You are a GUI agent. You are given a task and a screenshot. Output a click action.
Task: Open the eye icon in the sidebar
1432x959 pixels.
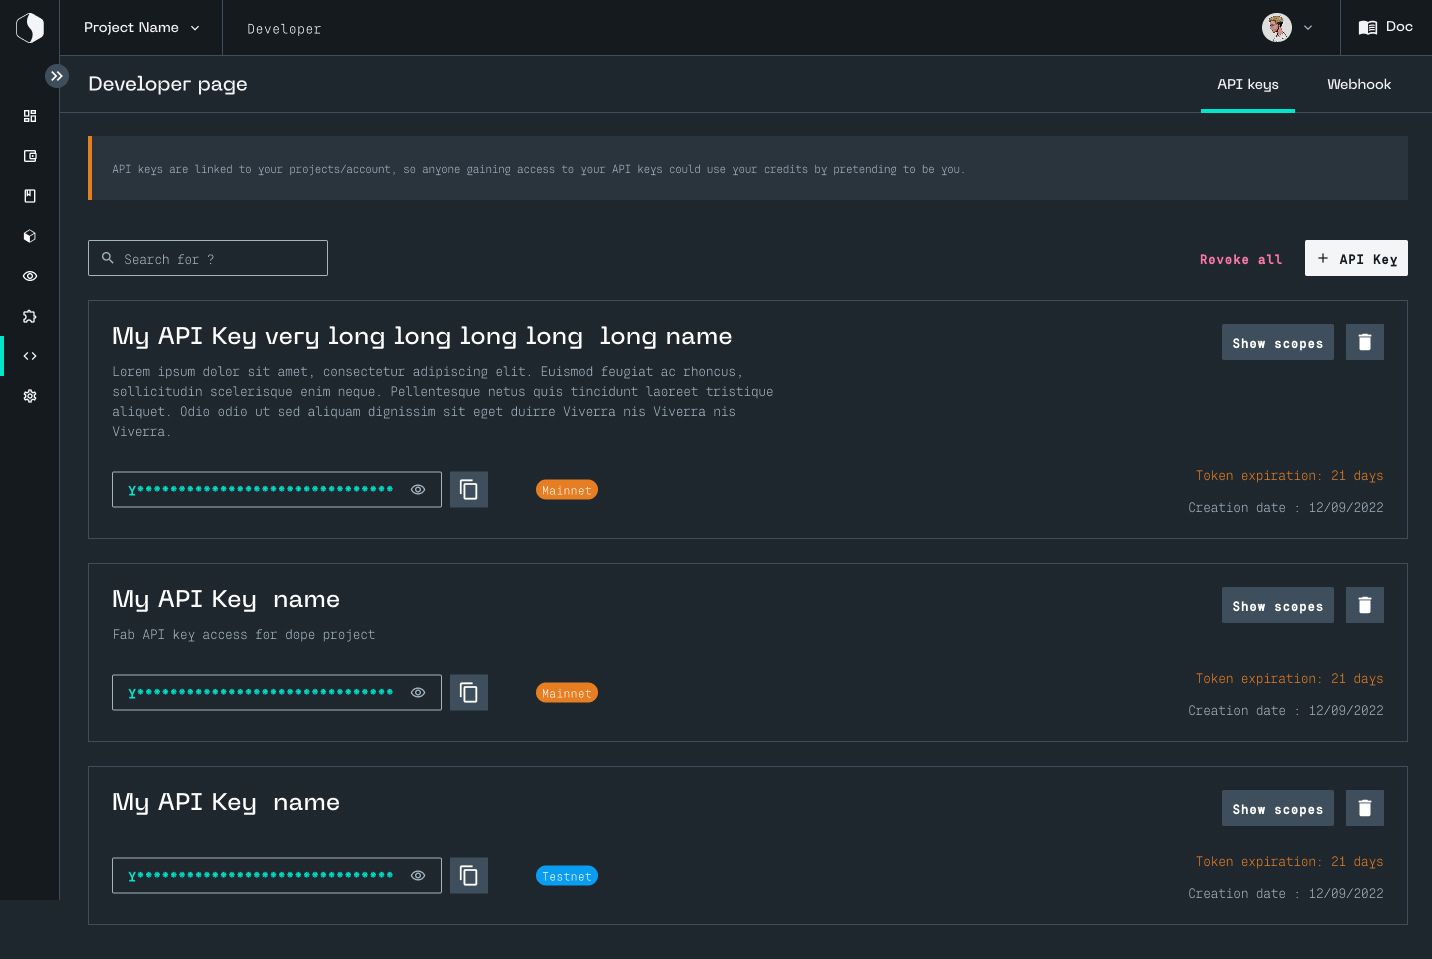click(x=30, y=276)
